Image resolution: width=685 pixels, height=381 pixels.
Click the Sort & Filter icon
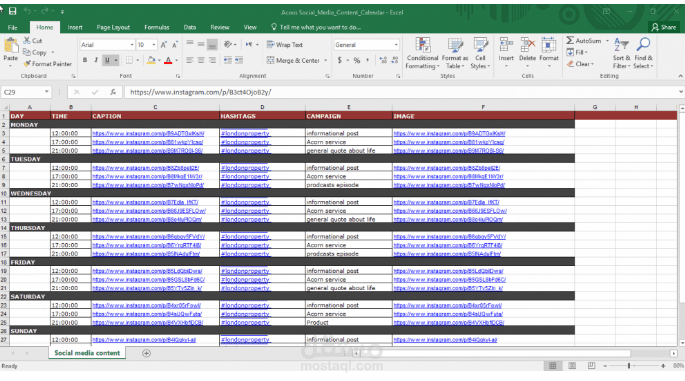click(x=621, y=45)
